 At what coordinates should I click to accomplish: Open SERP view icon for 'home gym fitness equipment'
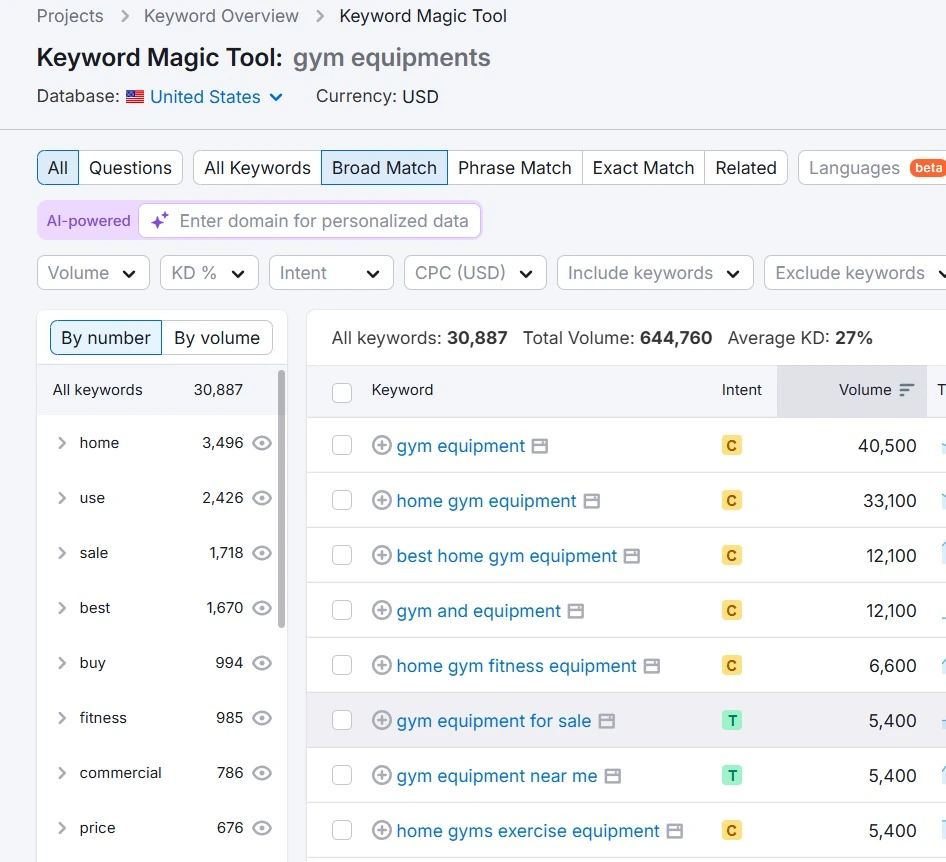[652, 666]
